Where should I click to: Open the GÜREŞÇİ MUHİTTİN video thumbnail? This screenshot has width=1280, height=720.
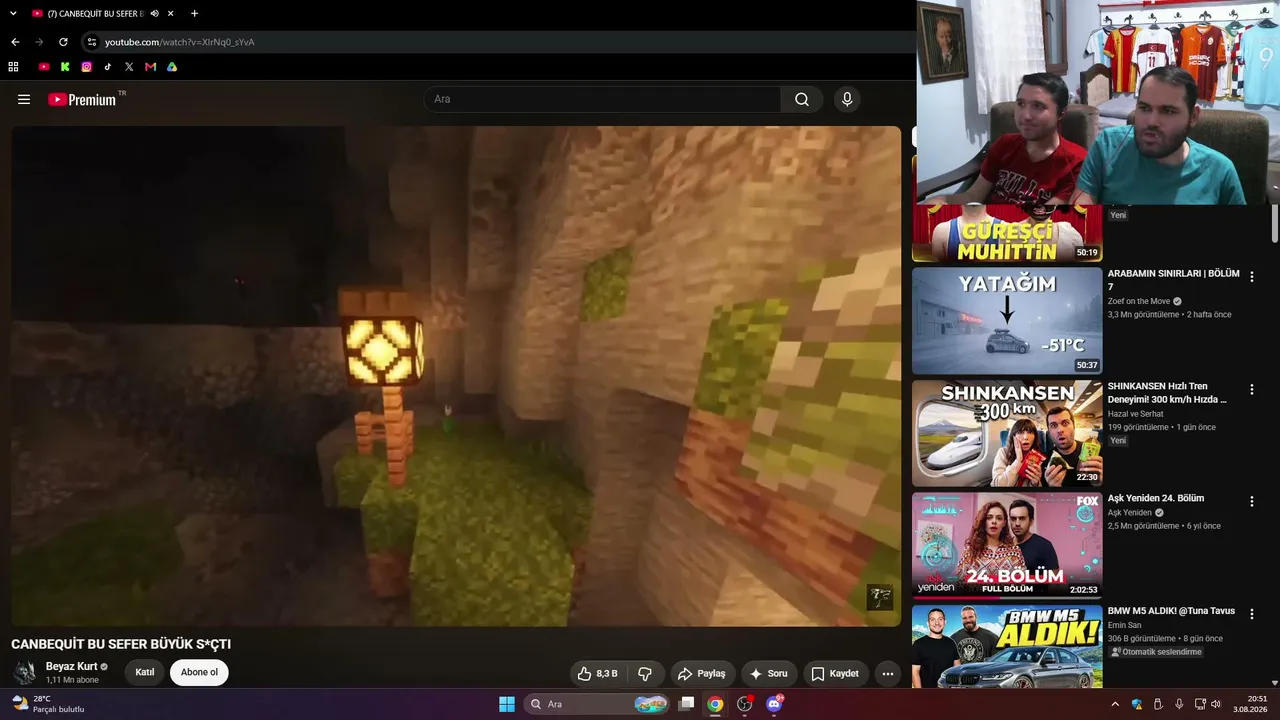[1007, 232]
